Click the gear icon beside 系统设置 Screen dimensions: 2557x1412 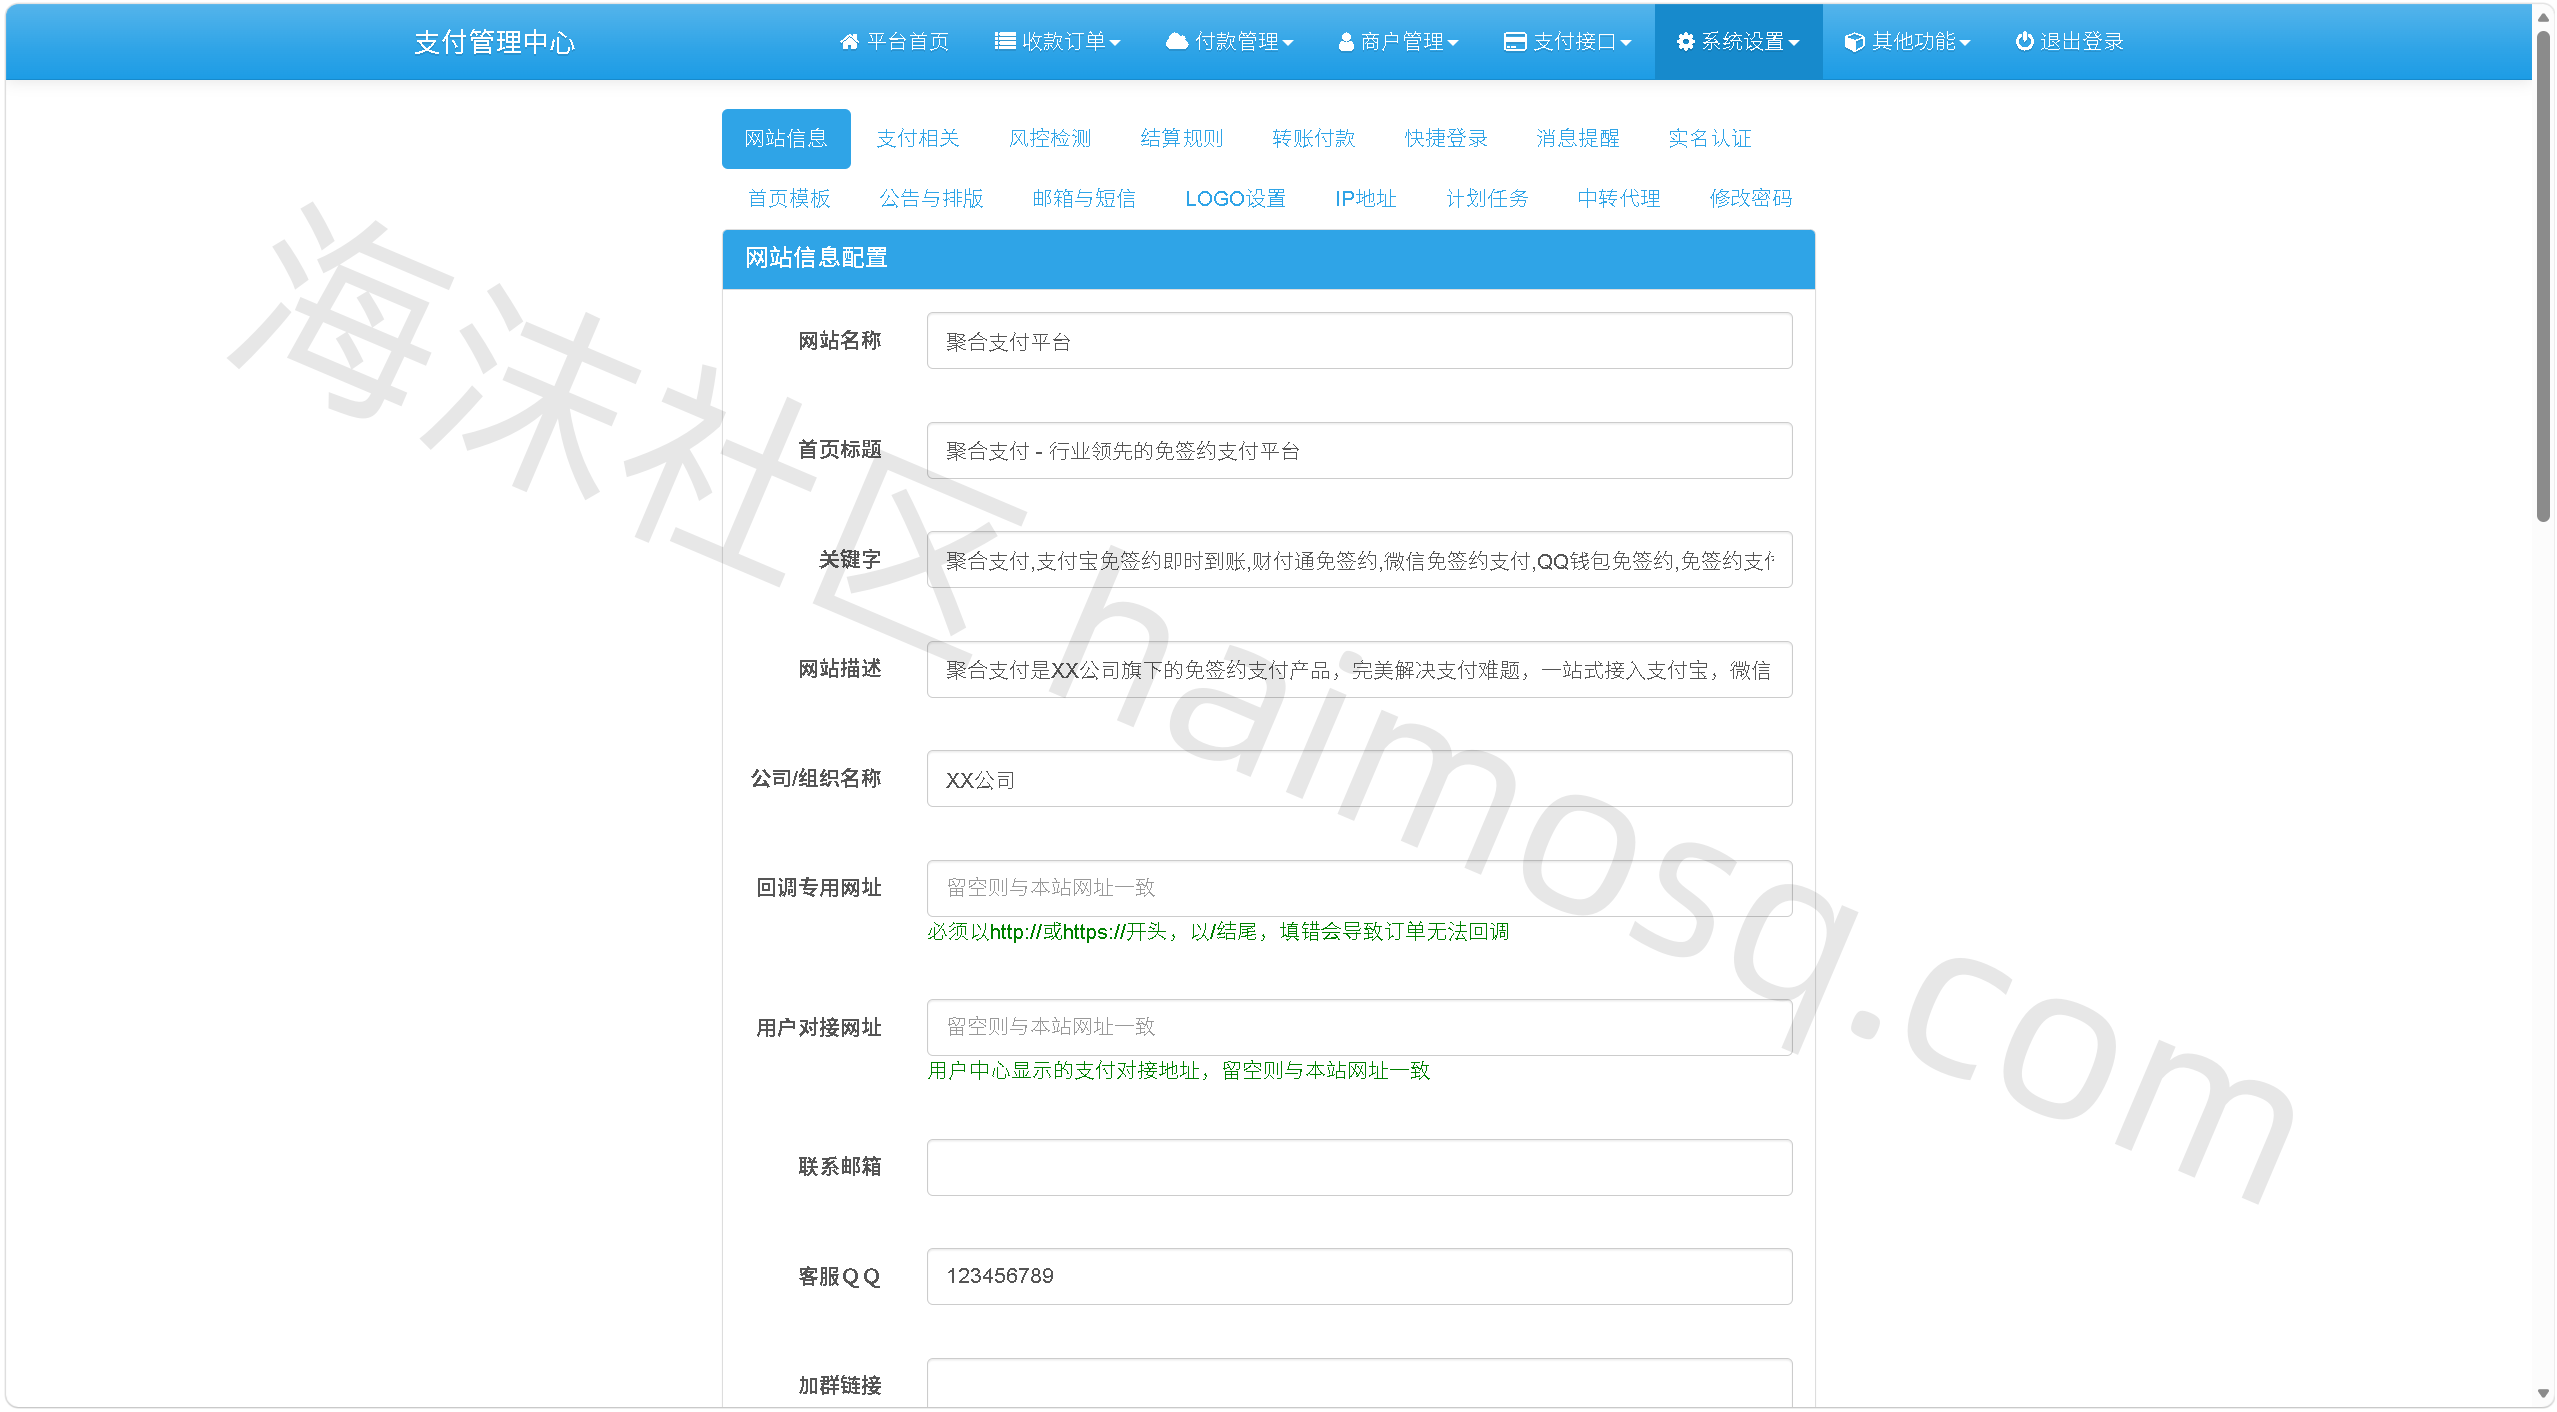point(1686,41)
